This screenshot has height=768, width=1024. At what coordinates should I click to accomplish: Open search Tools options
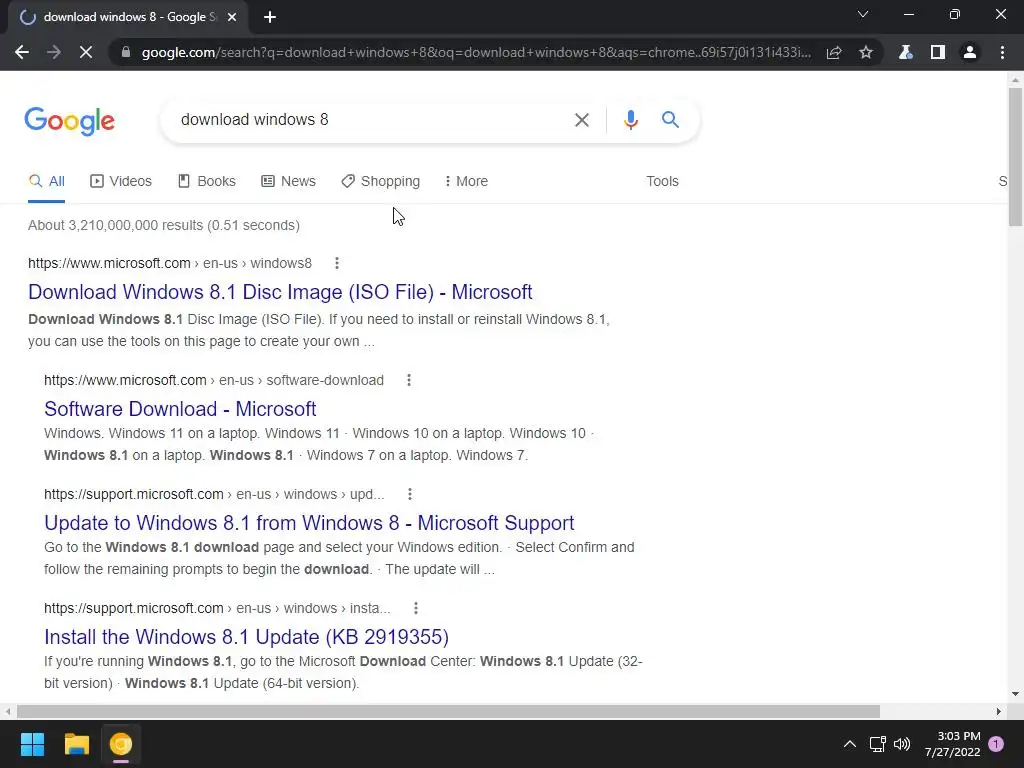click(x=662, y=181)
